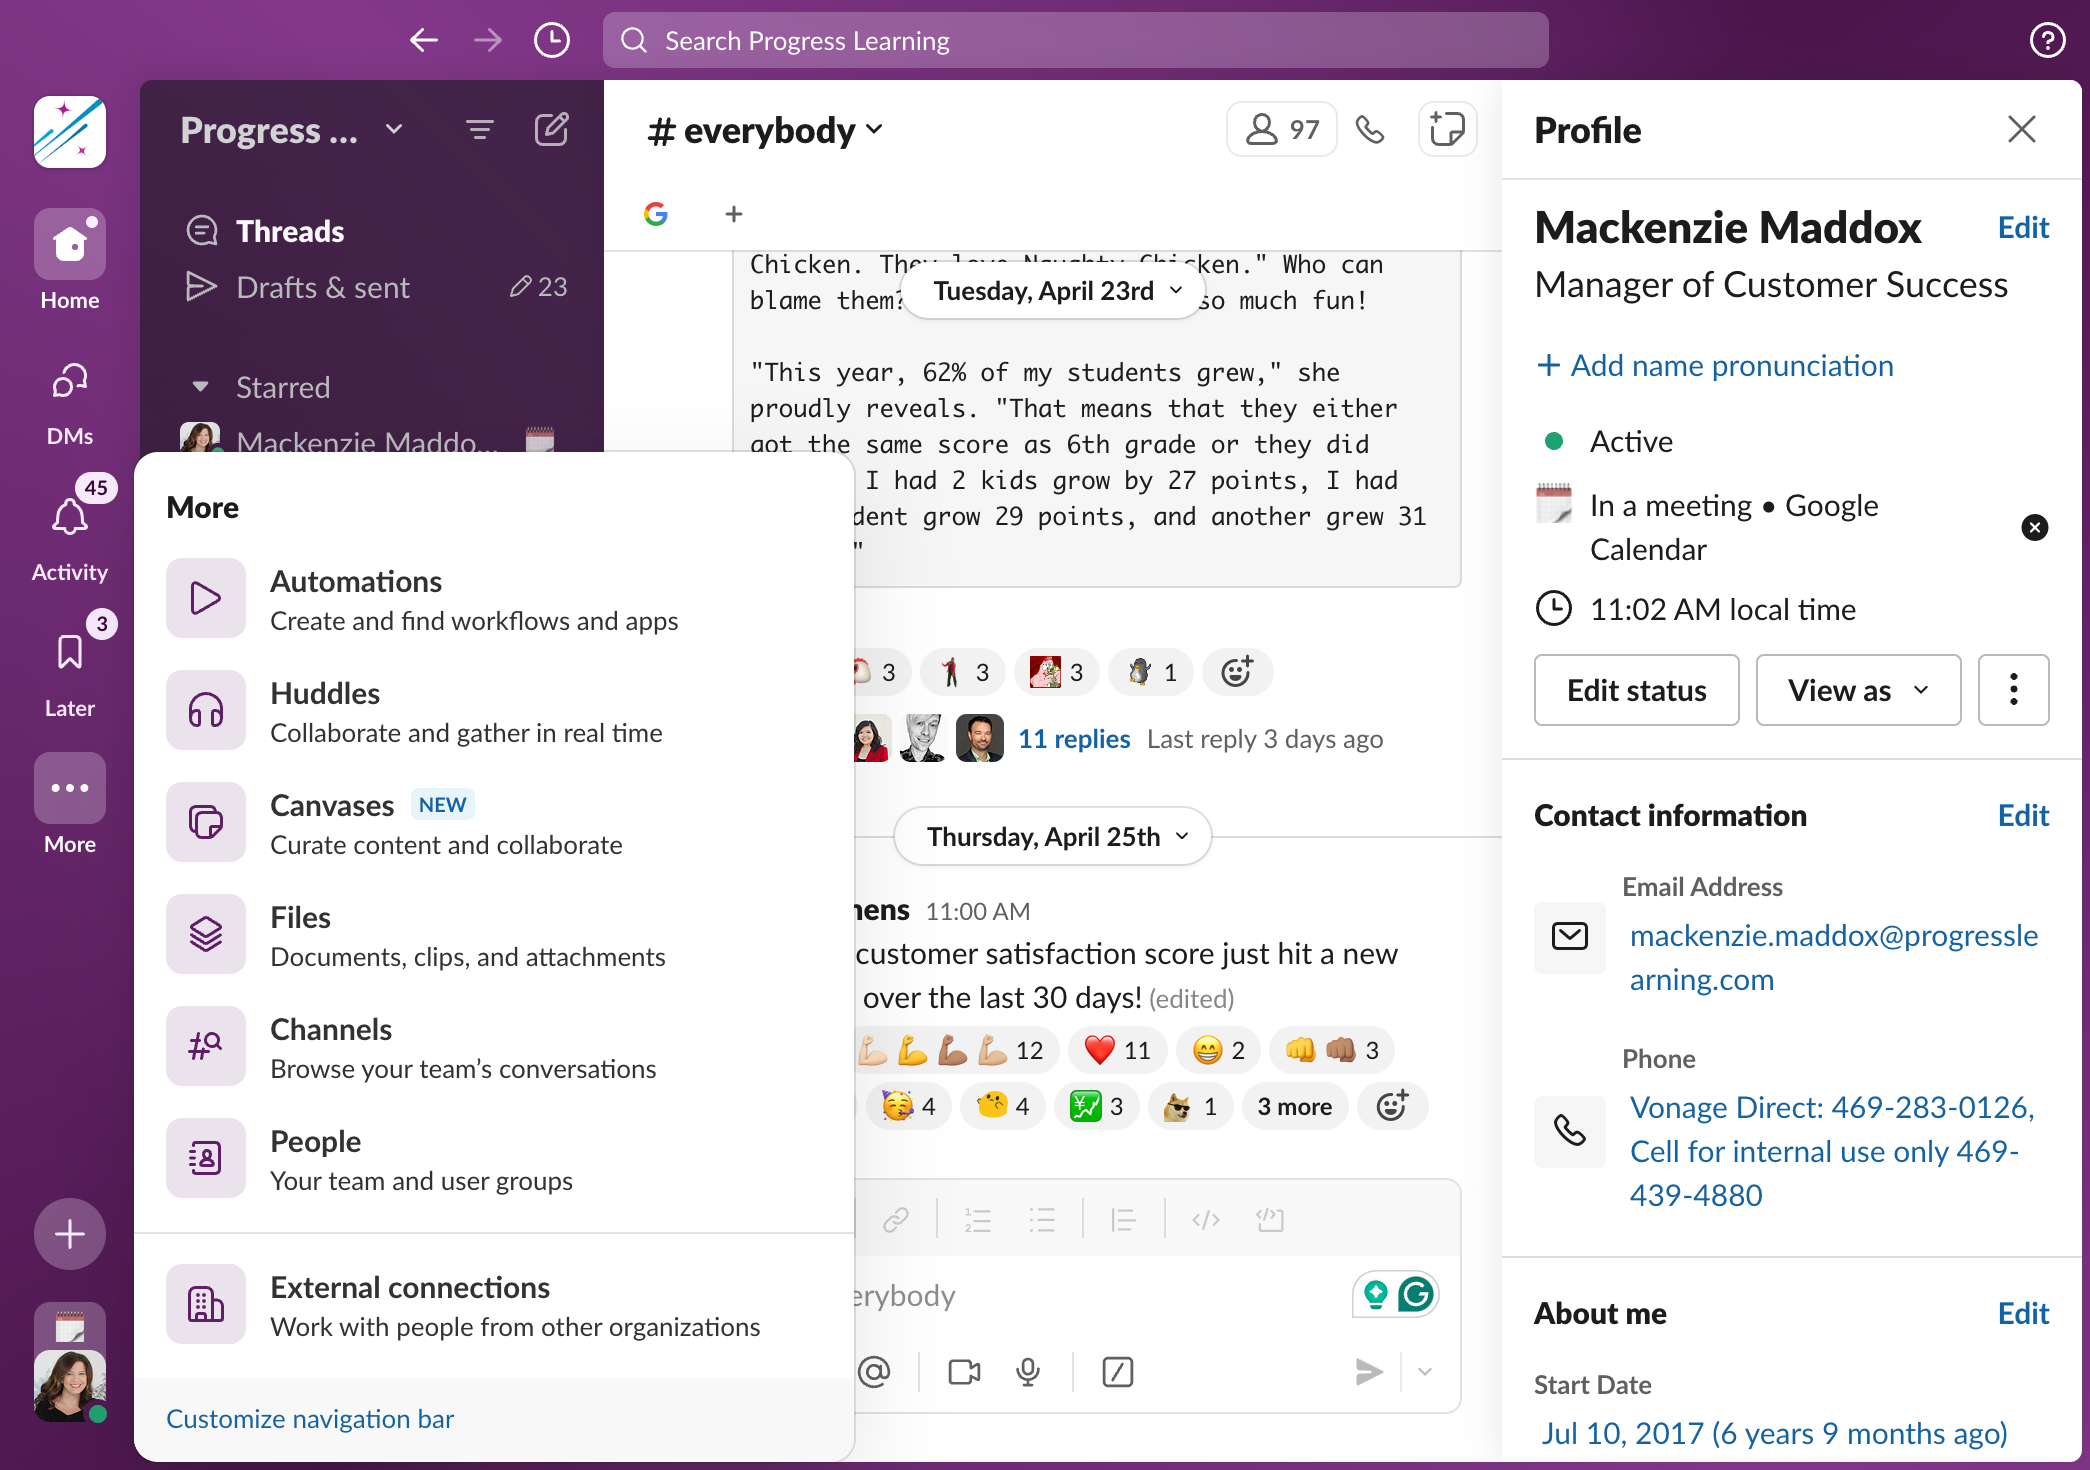This screenshot has height=1470, width=2090.
Task: Open Automations from More menu
Action: tap(494, 598)
